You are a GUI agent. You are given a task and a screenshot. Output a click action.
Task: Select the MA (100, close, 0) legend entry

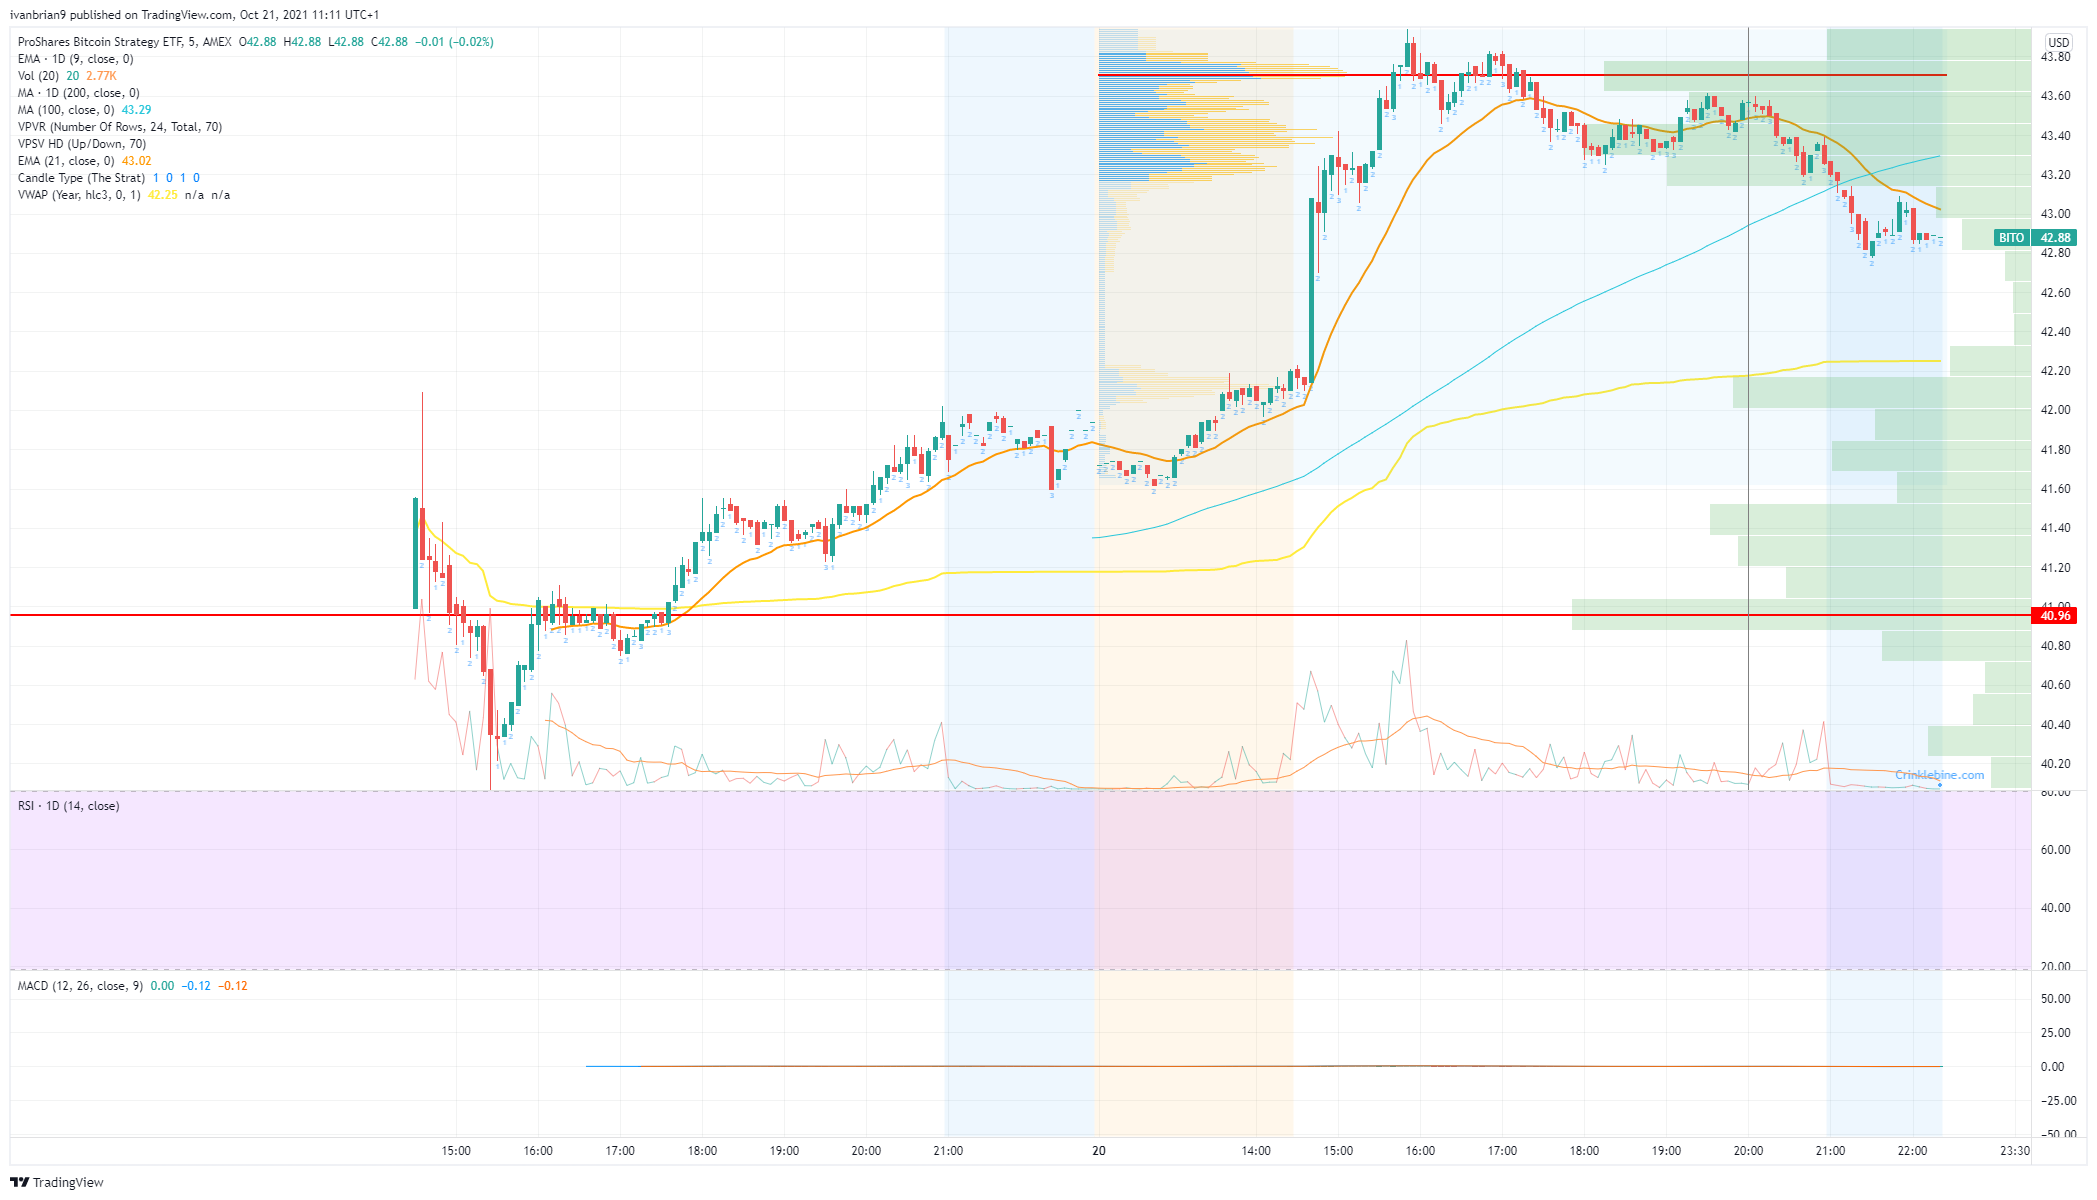(x=66, y=110)
